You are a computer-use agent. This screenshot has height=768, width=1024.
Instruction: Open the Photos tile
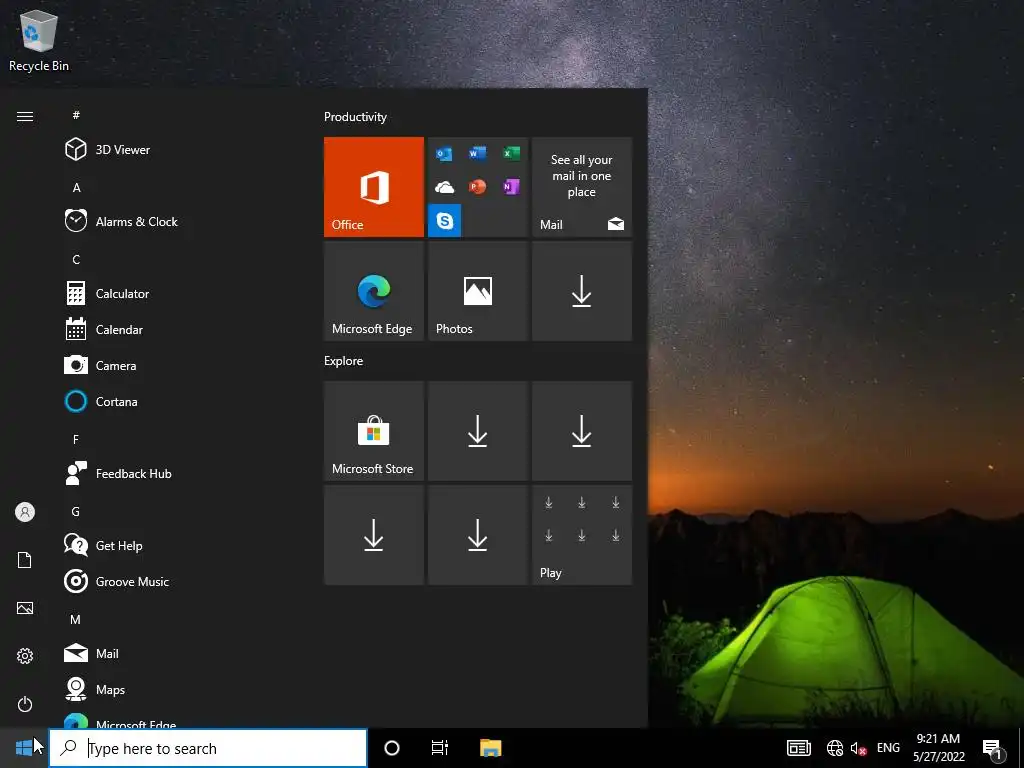point(478,291)
